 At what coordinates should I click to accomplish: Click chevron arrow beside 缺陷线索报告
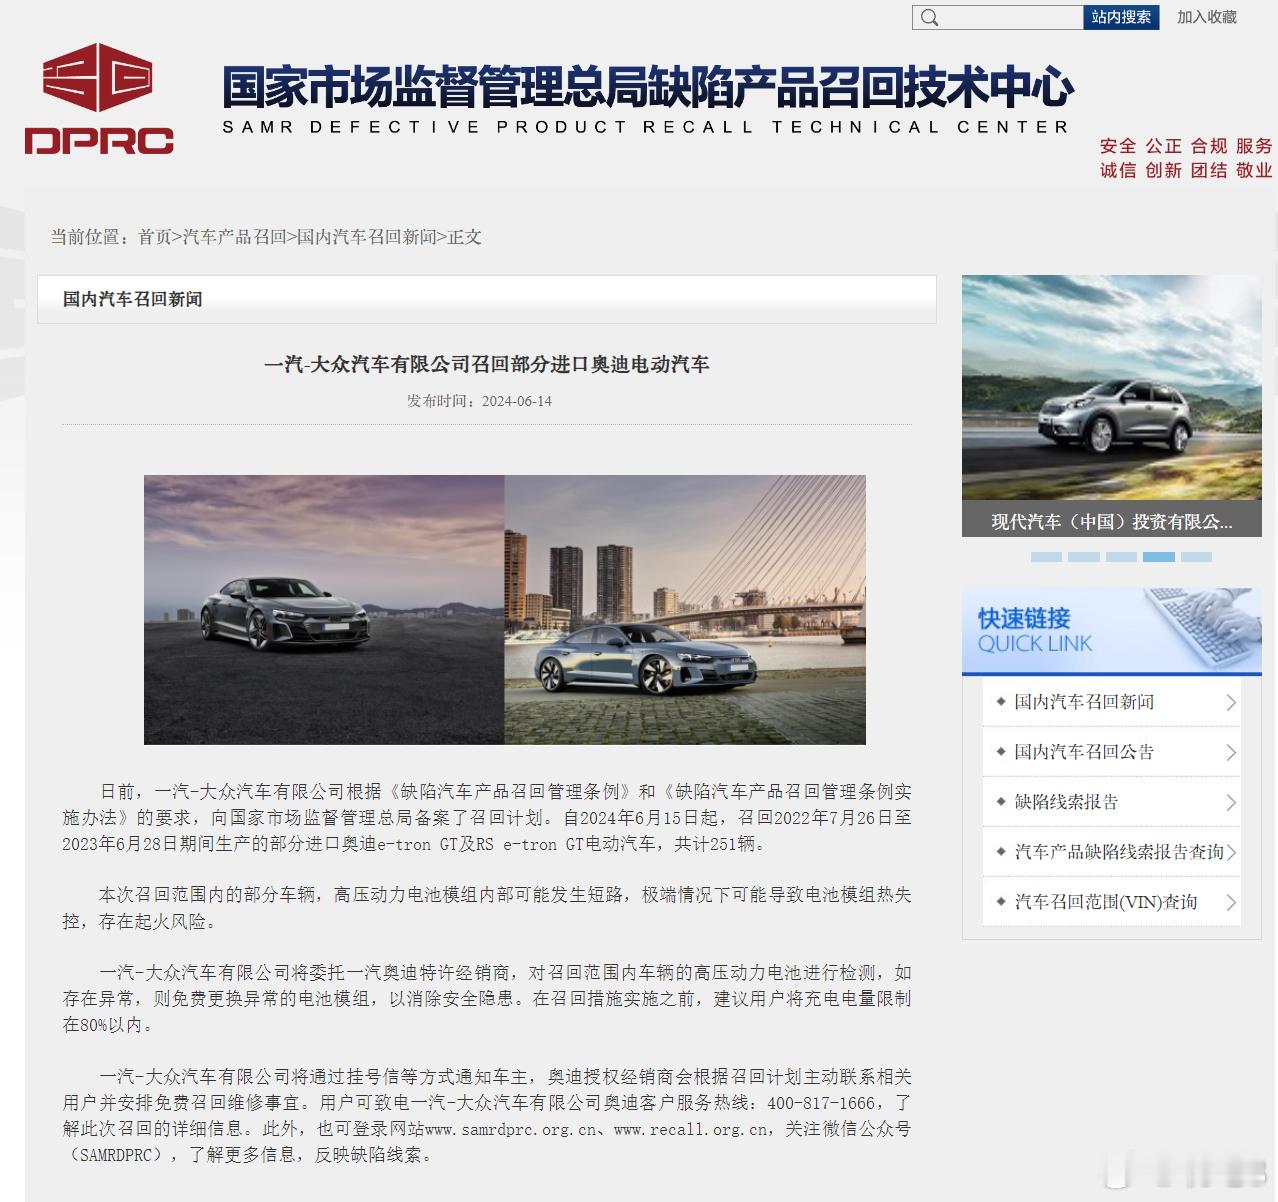click(x=1231, y=803)
